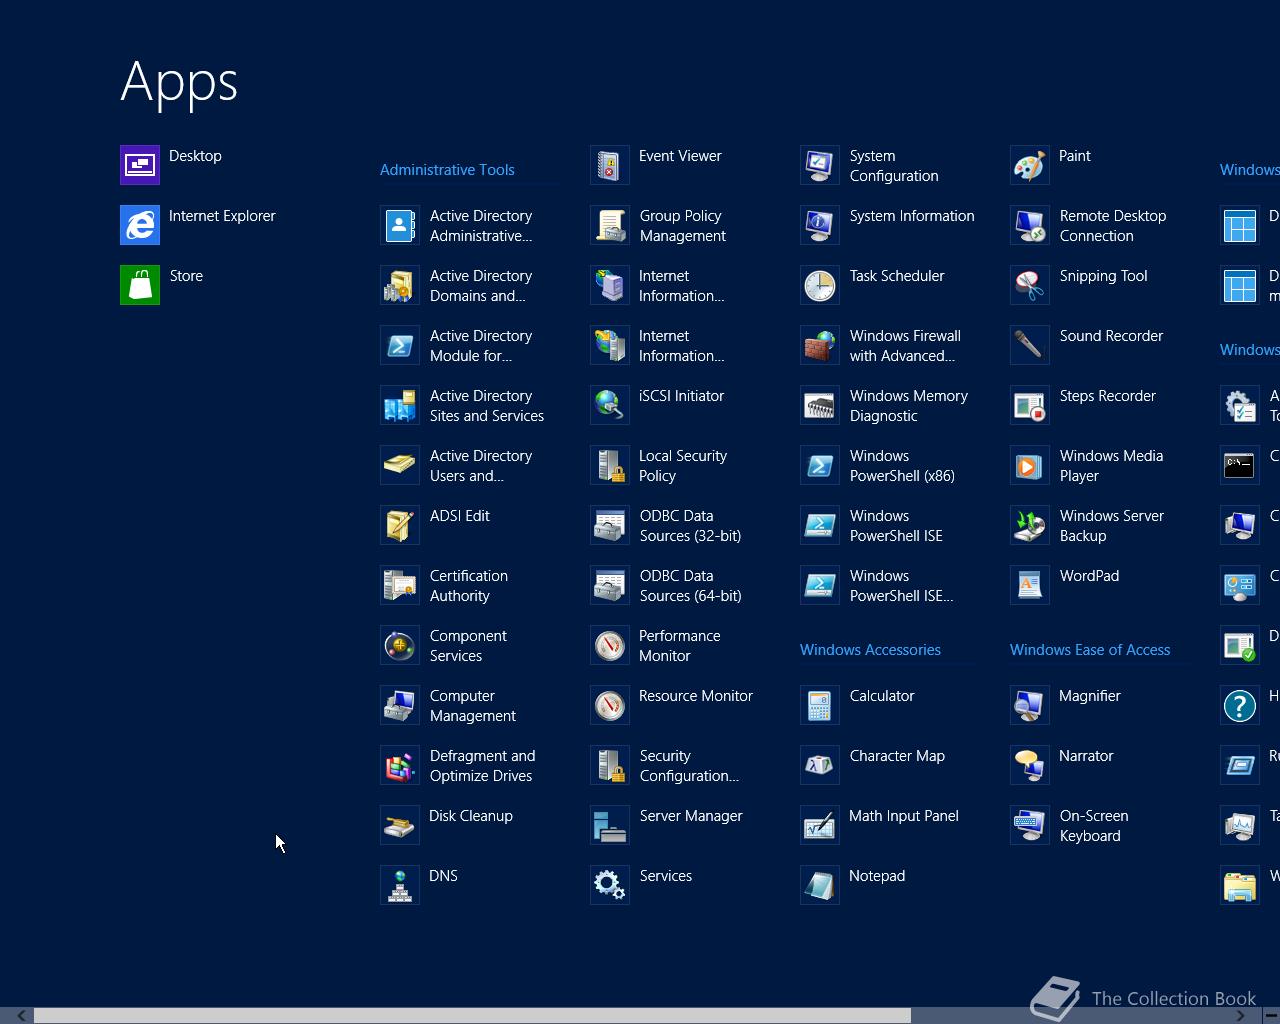1280x1024 pixels.
Task: Open Magnifier icon
Action: coord(1030,705)
